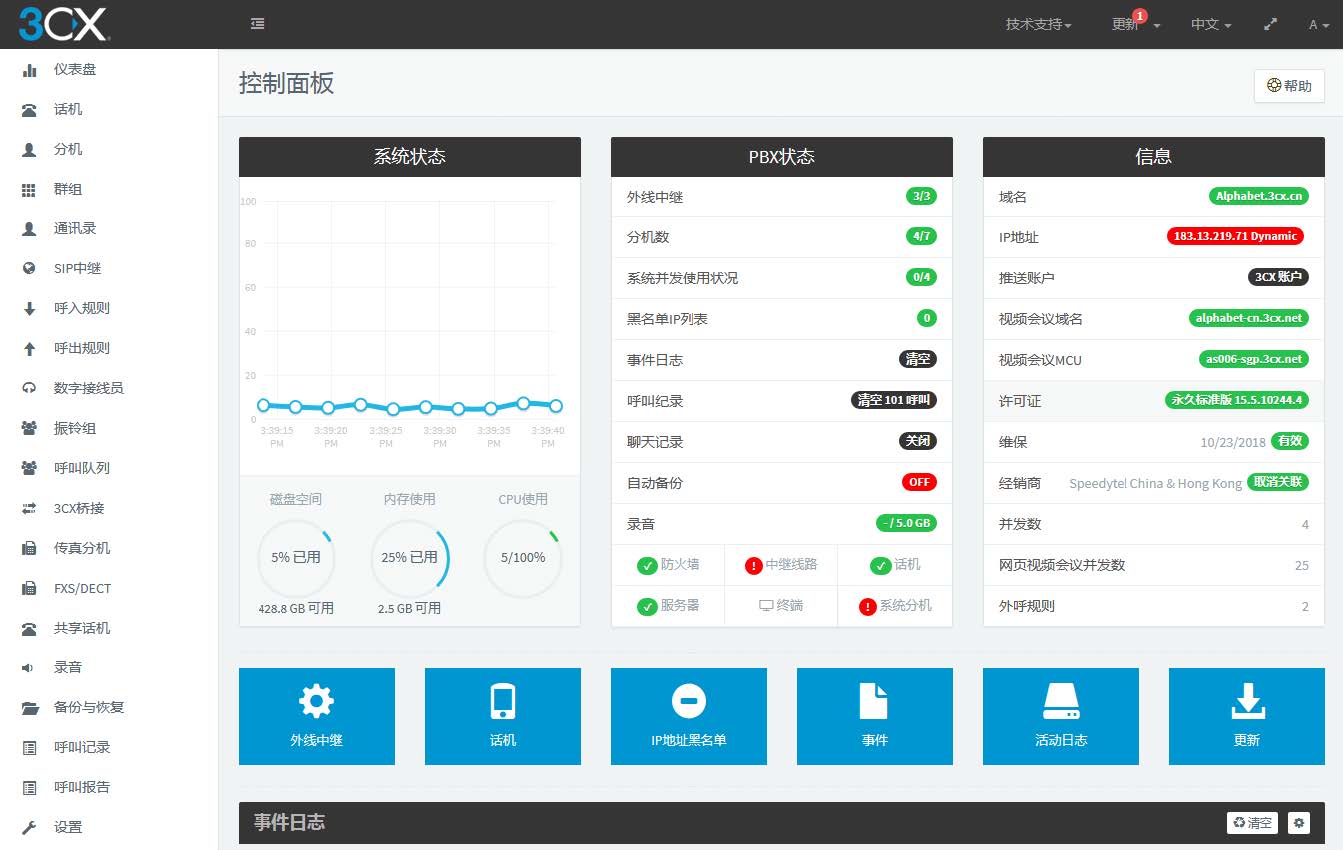The width and height of the screenshot is (1343, 850).
Task: Open 呼叫队列 from the sidebar icon
Action: pos(27,468)
